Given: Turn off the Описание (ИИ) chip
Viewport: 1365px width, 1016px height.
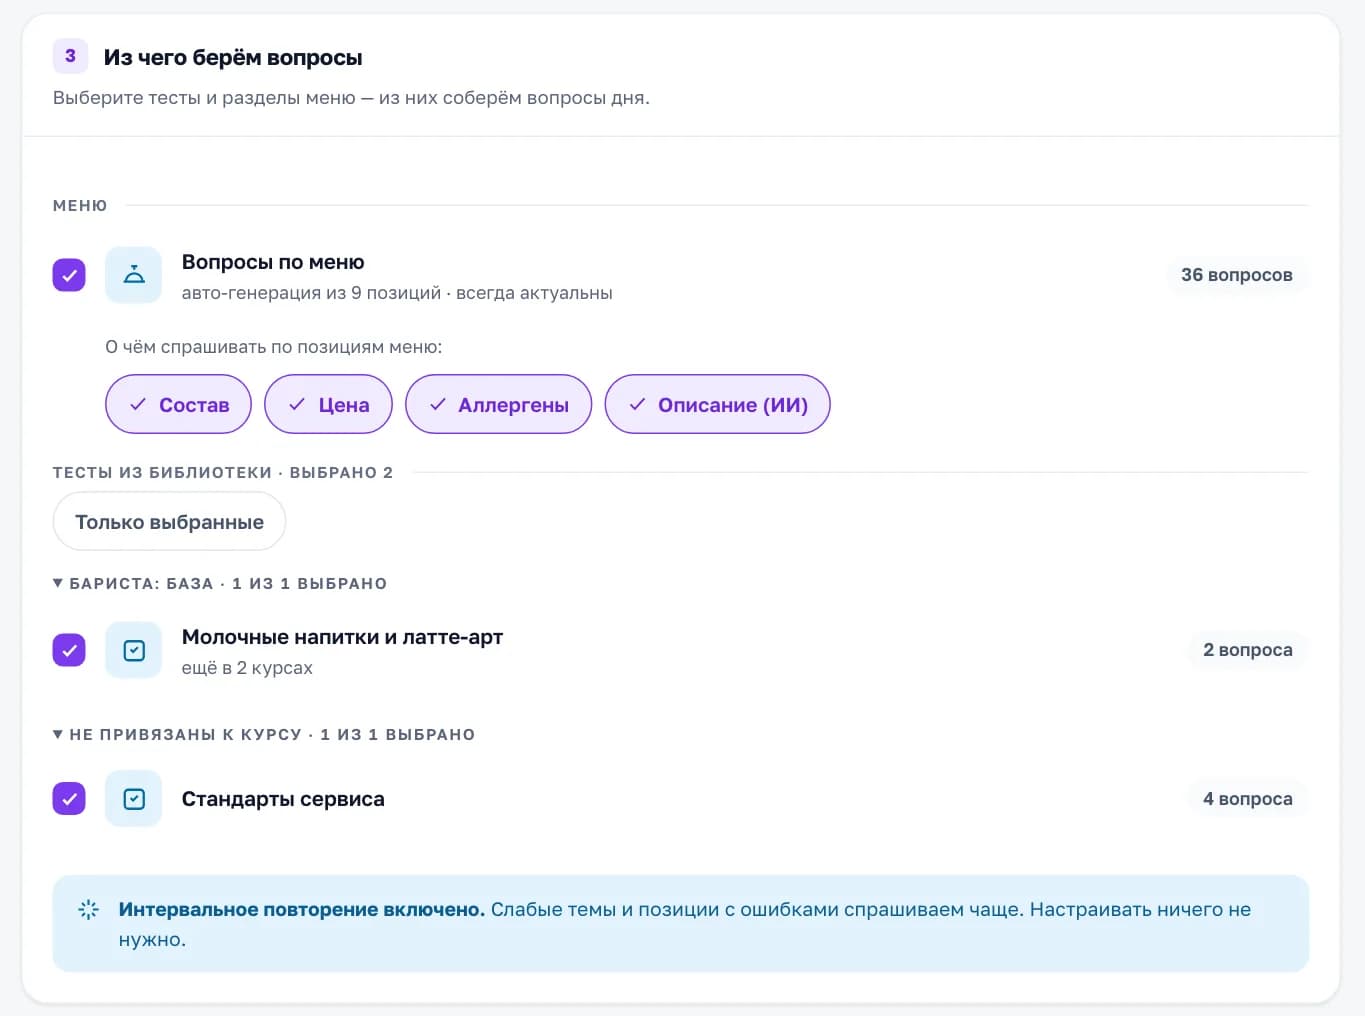Looking at the screenshot, I should 717,404.
